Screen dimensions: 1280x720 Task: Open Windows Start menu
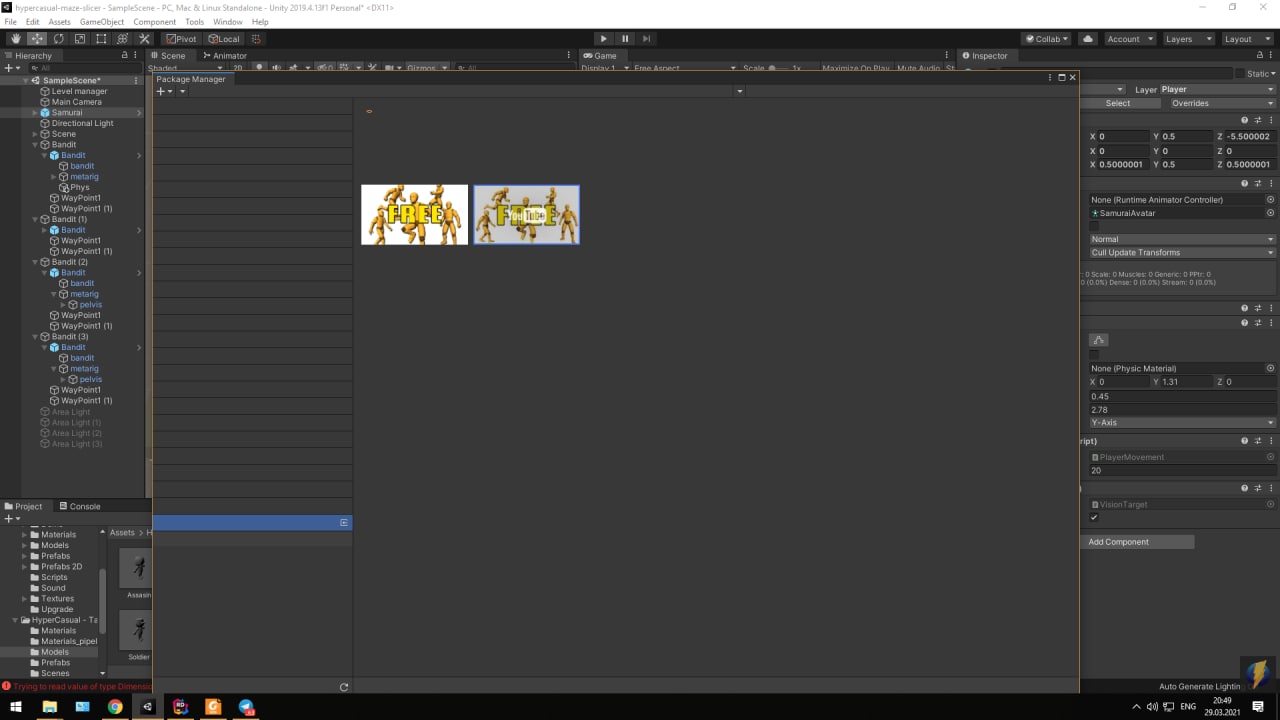point(16,707)
